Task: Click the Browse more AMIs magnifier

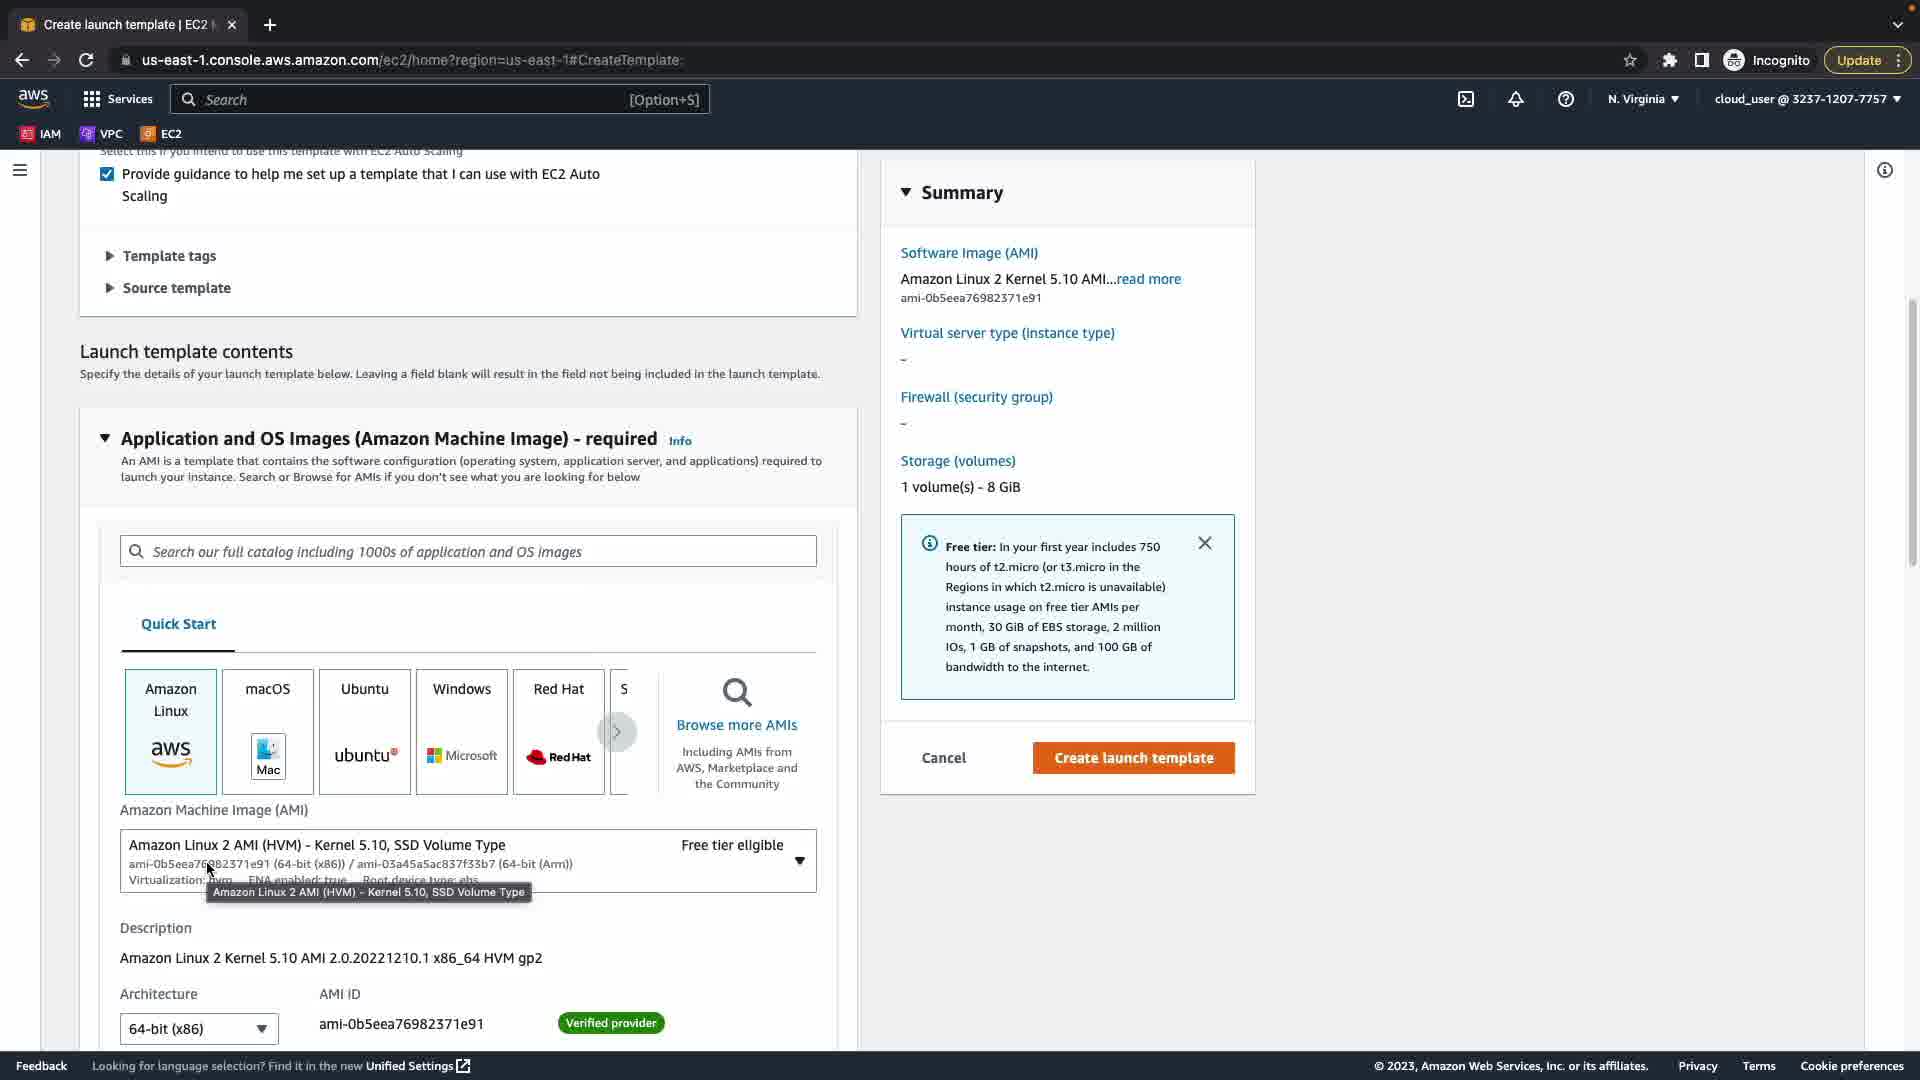Action: pos(737,693)
